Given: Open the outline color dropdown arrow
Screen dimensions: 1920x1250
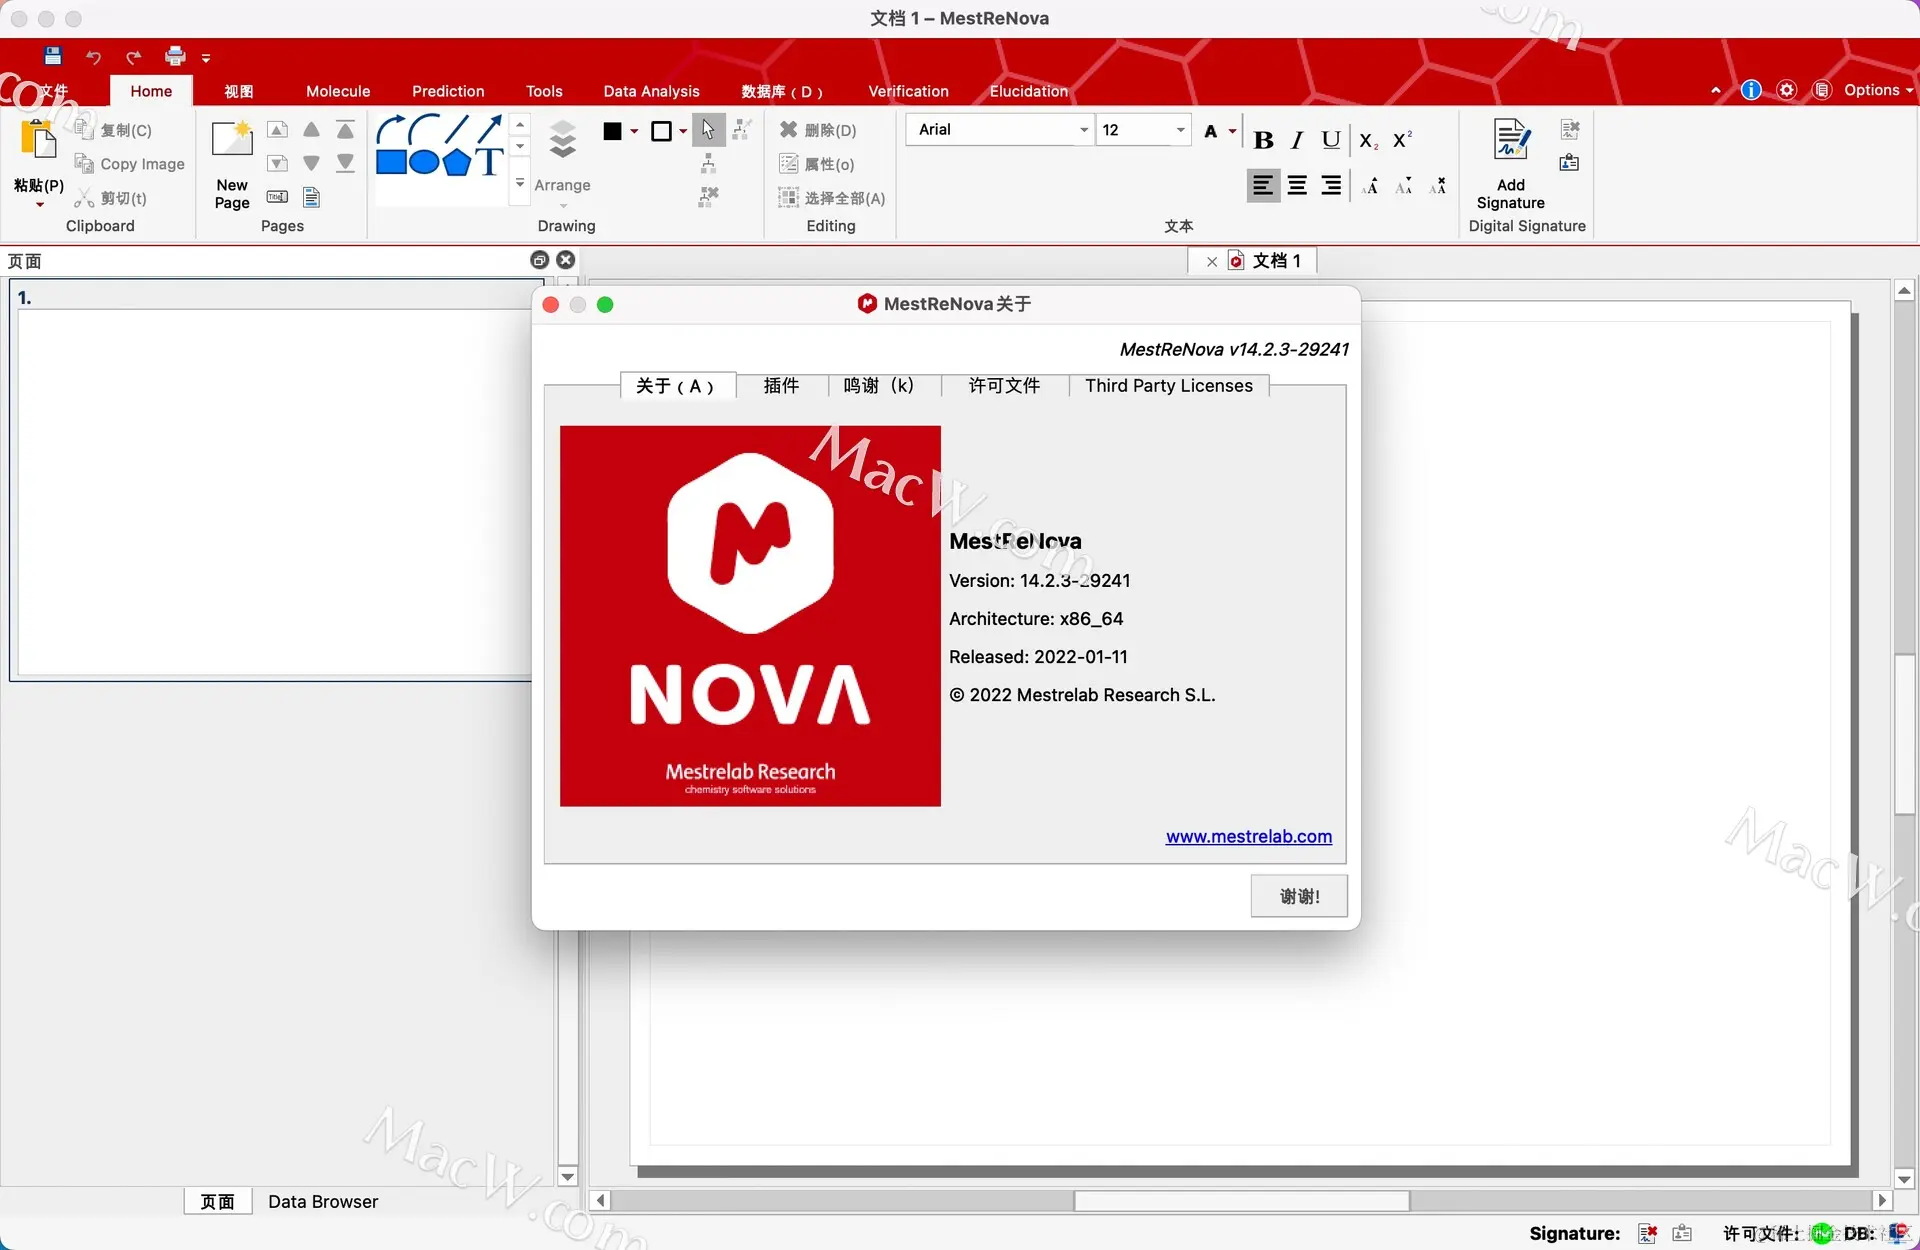Looking at the screenshot, I should pos(683,131).
